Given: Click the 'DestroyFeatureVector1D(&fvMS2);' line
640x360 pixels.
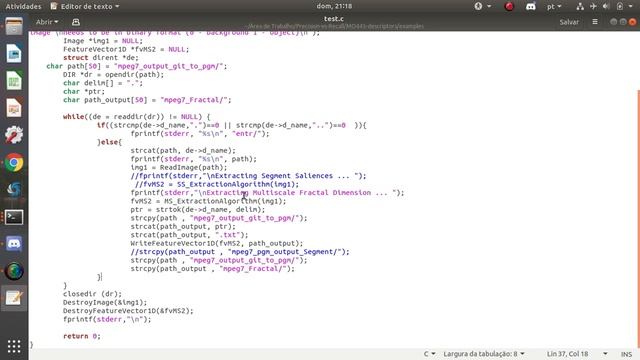Looking at the screenshot, I should [128, 311].
